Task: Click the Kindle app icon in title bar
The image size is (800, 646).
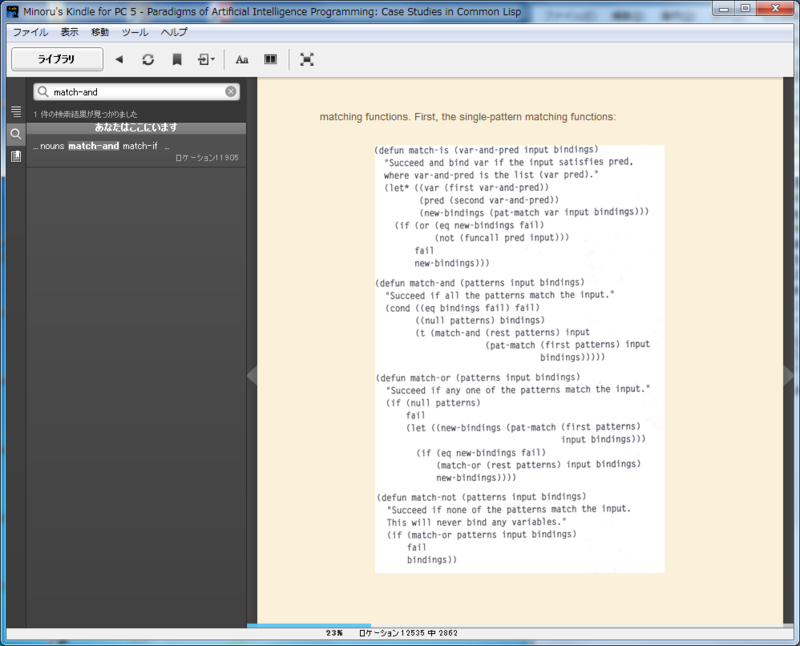Action: (x=13, y=11)
